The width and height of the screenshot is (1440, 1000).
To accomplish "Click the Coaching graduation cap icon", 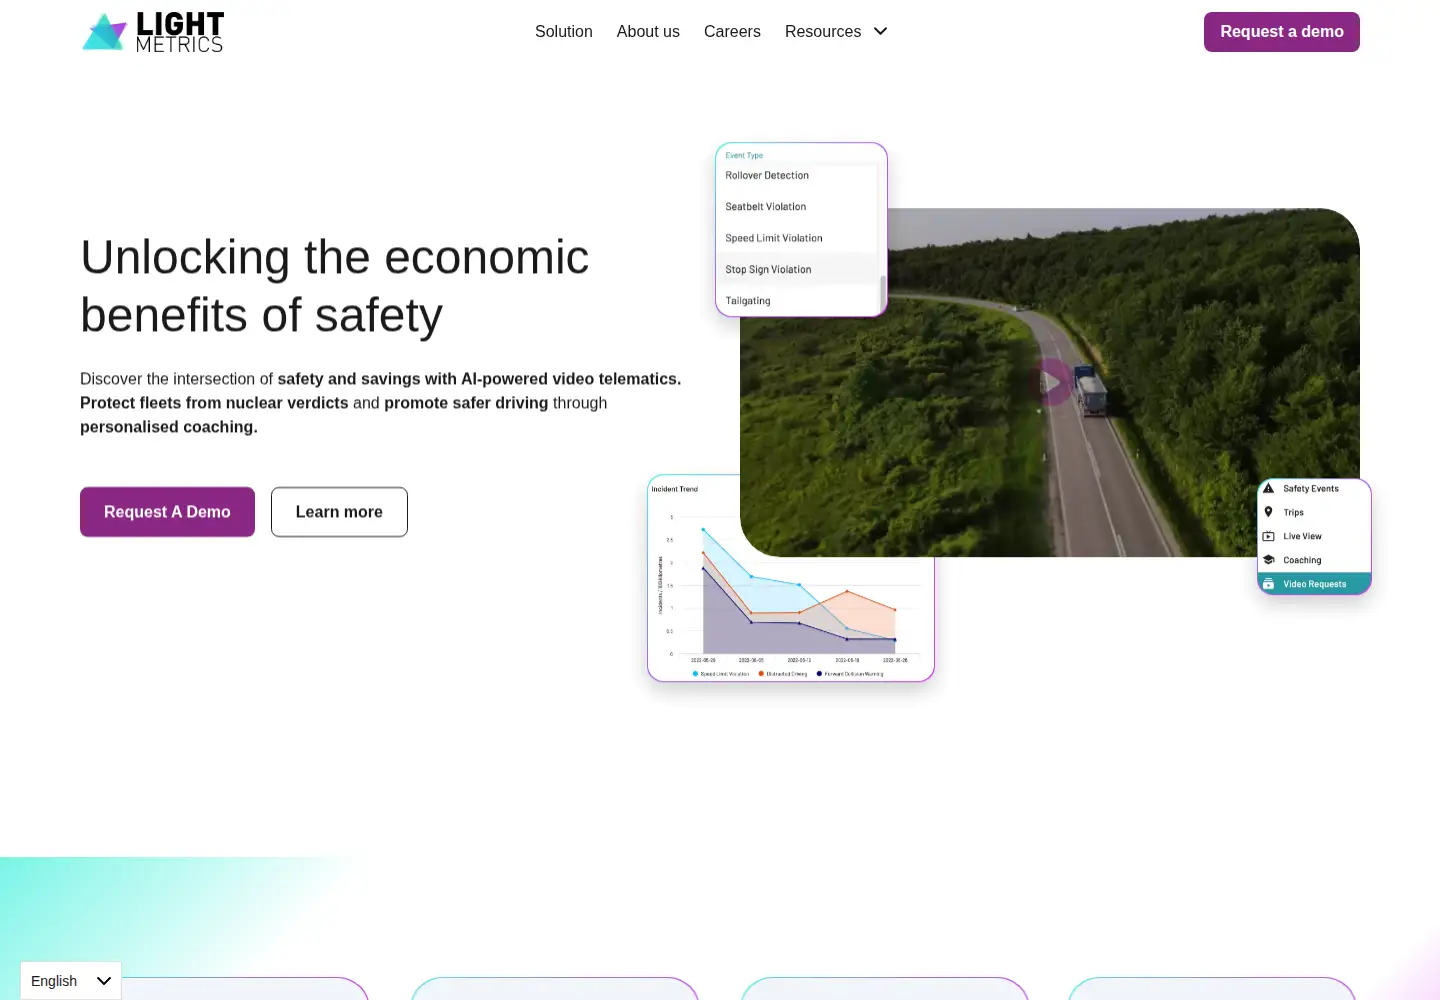I will [1268, 560].
